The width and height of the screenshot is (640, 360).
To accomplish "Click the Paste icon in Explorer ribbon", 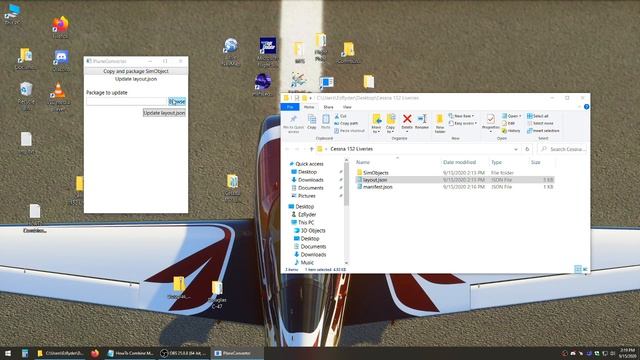I will [325, 122].
